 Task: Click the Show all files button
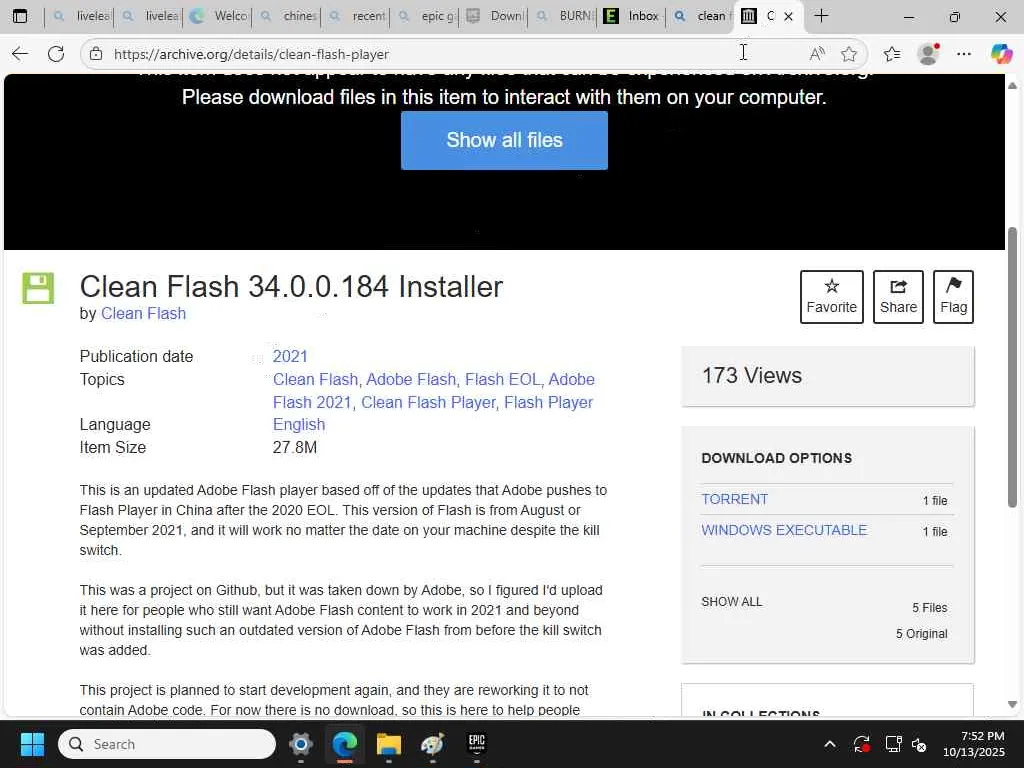tap(504, 140)
